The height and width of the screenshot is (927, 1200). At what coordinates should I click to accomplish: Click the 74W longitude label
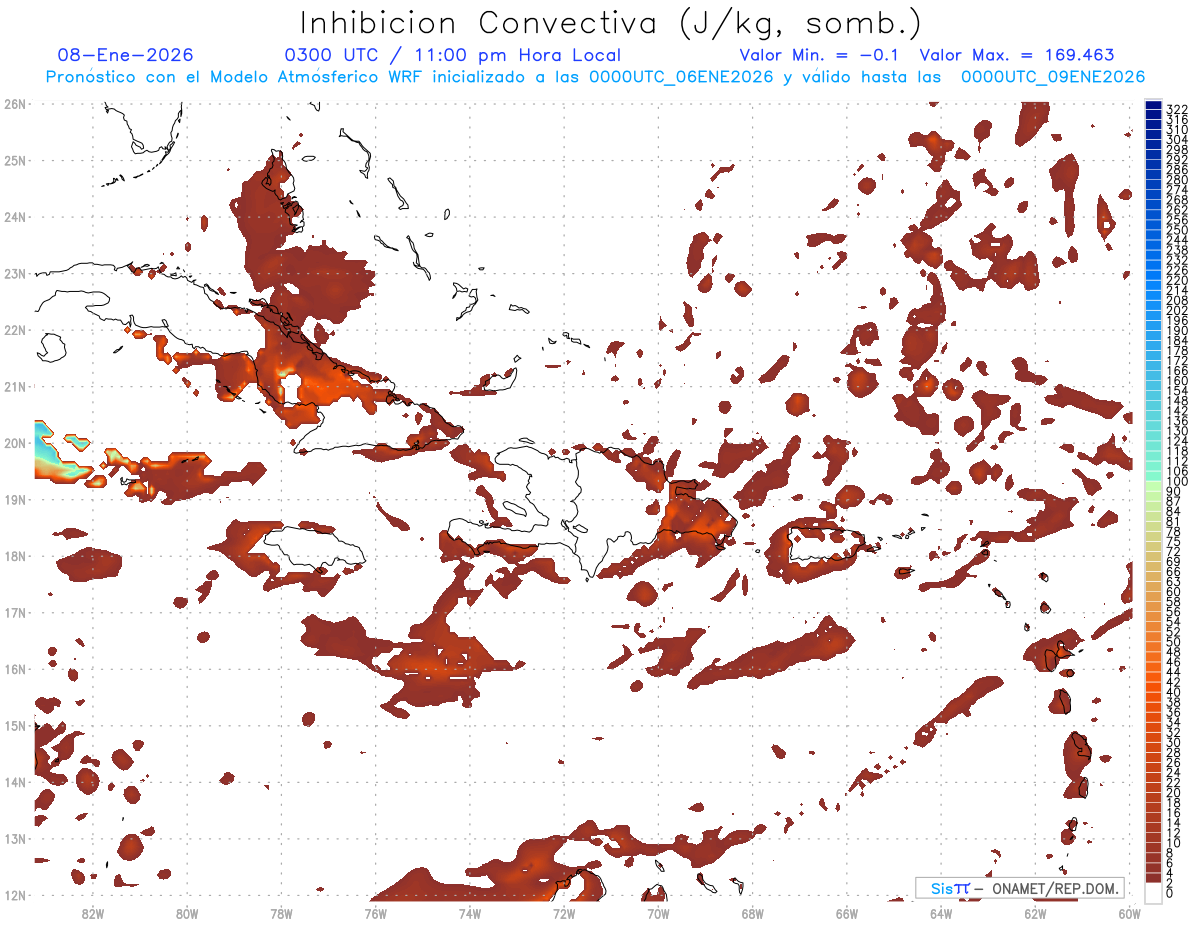point(470,913)
